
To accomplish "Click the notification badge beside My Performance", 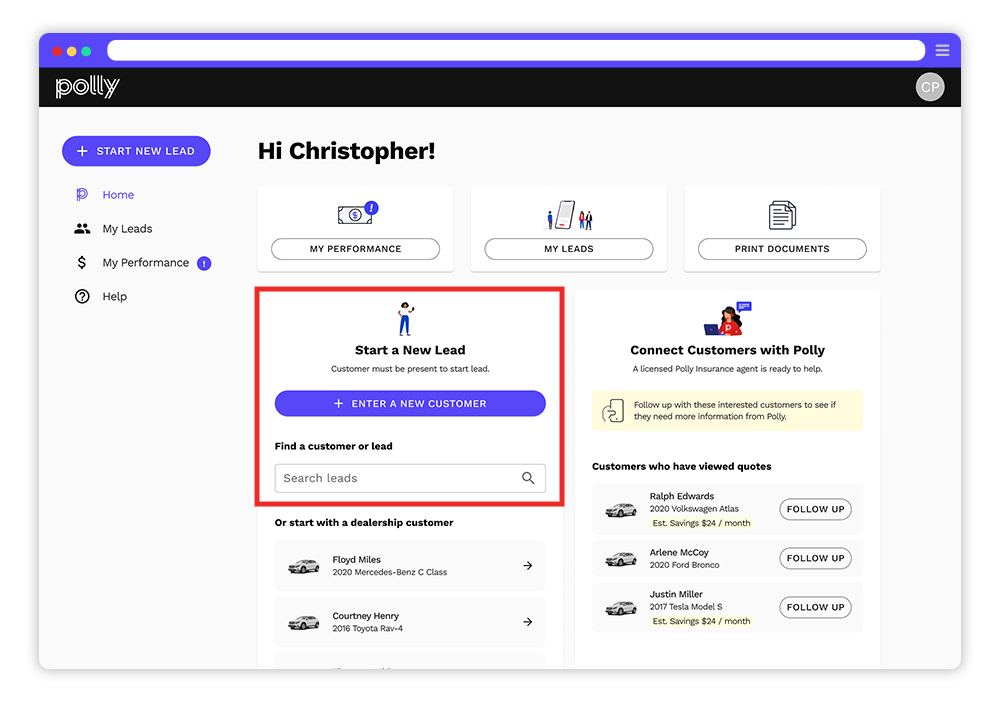I will coord(204,263).
